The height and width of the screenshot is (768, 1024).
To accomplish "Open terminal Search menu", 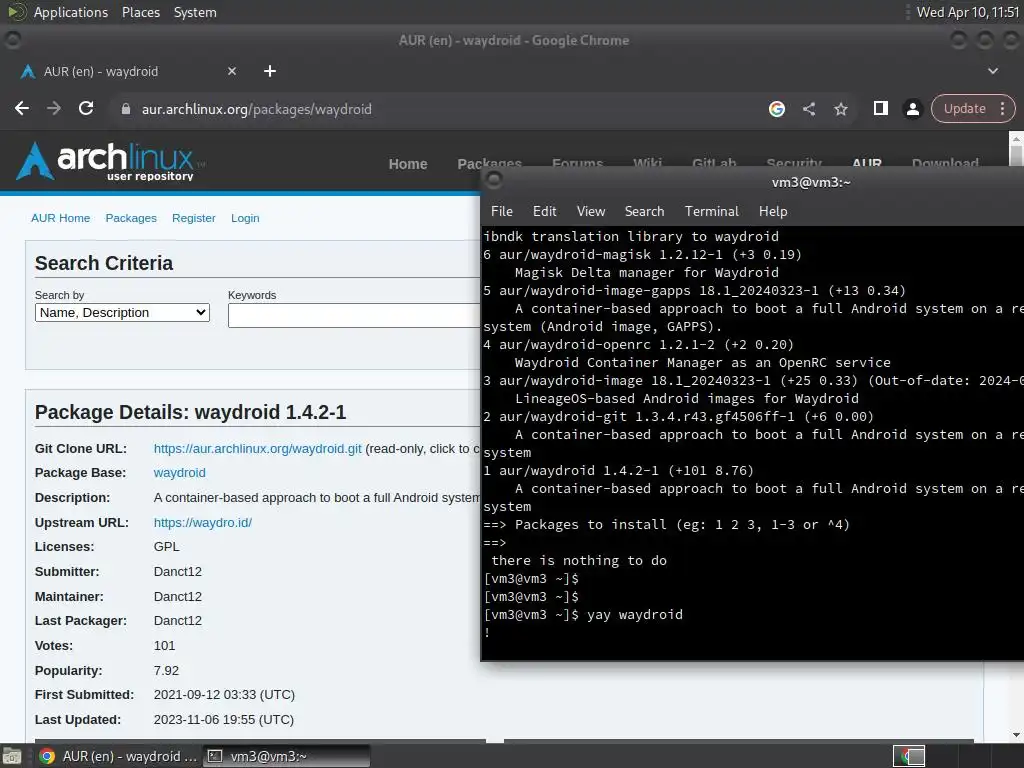I will coord(645,212).
